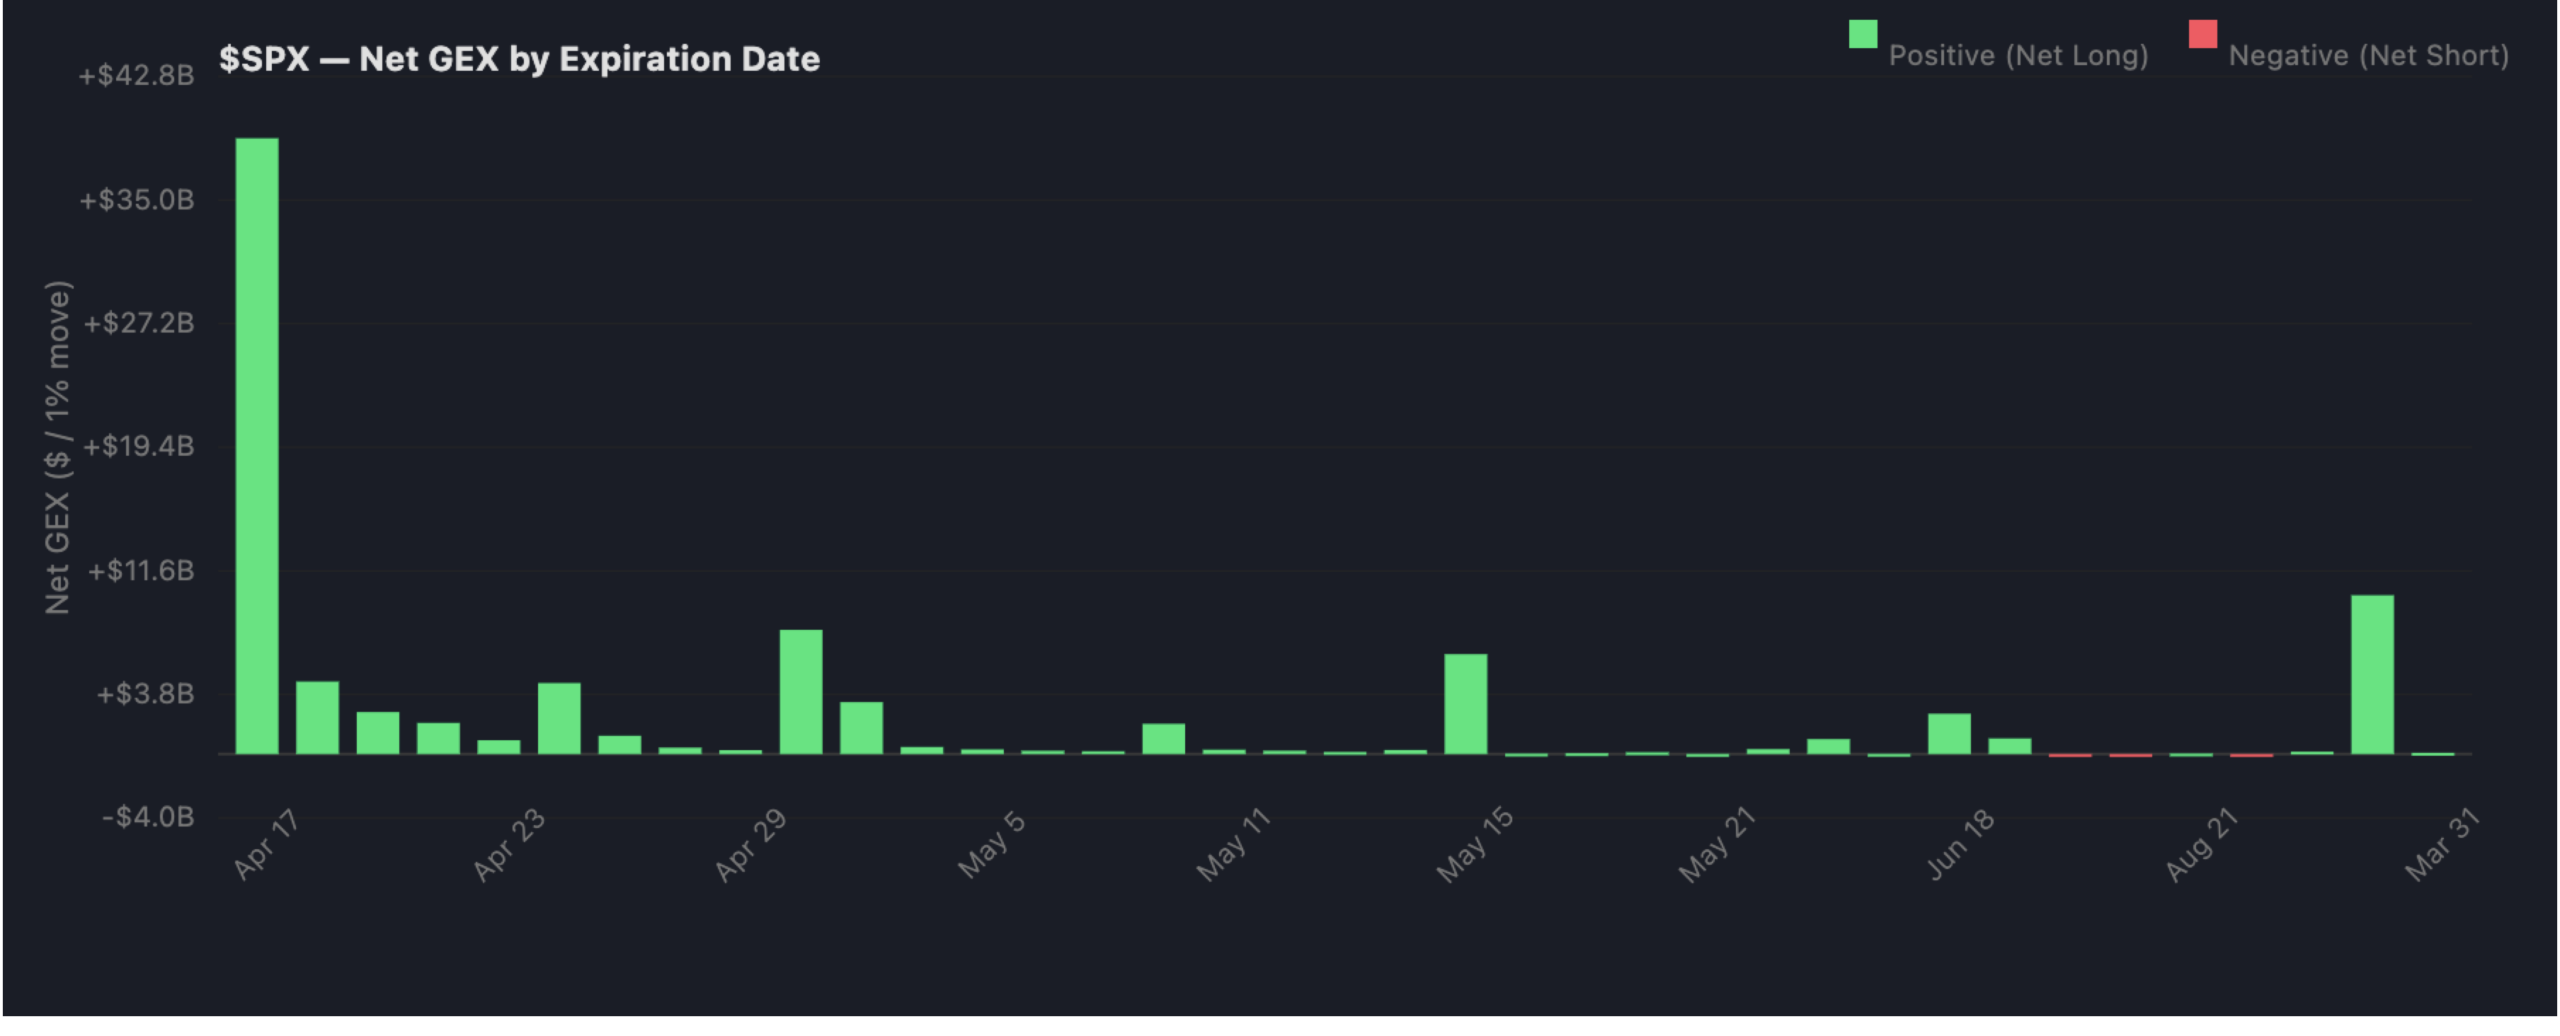
Task: Toggle the Negative (Net Short) legend label
Action: click(2368, 56)
